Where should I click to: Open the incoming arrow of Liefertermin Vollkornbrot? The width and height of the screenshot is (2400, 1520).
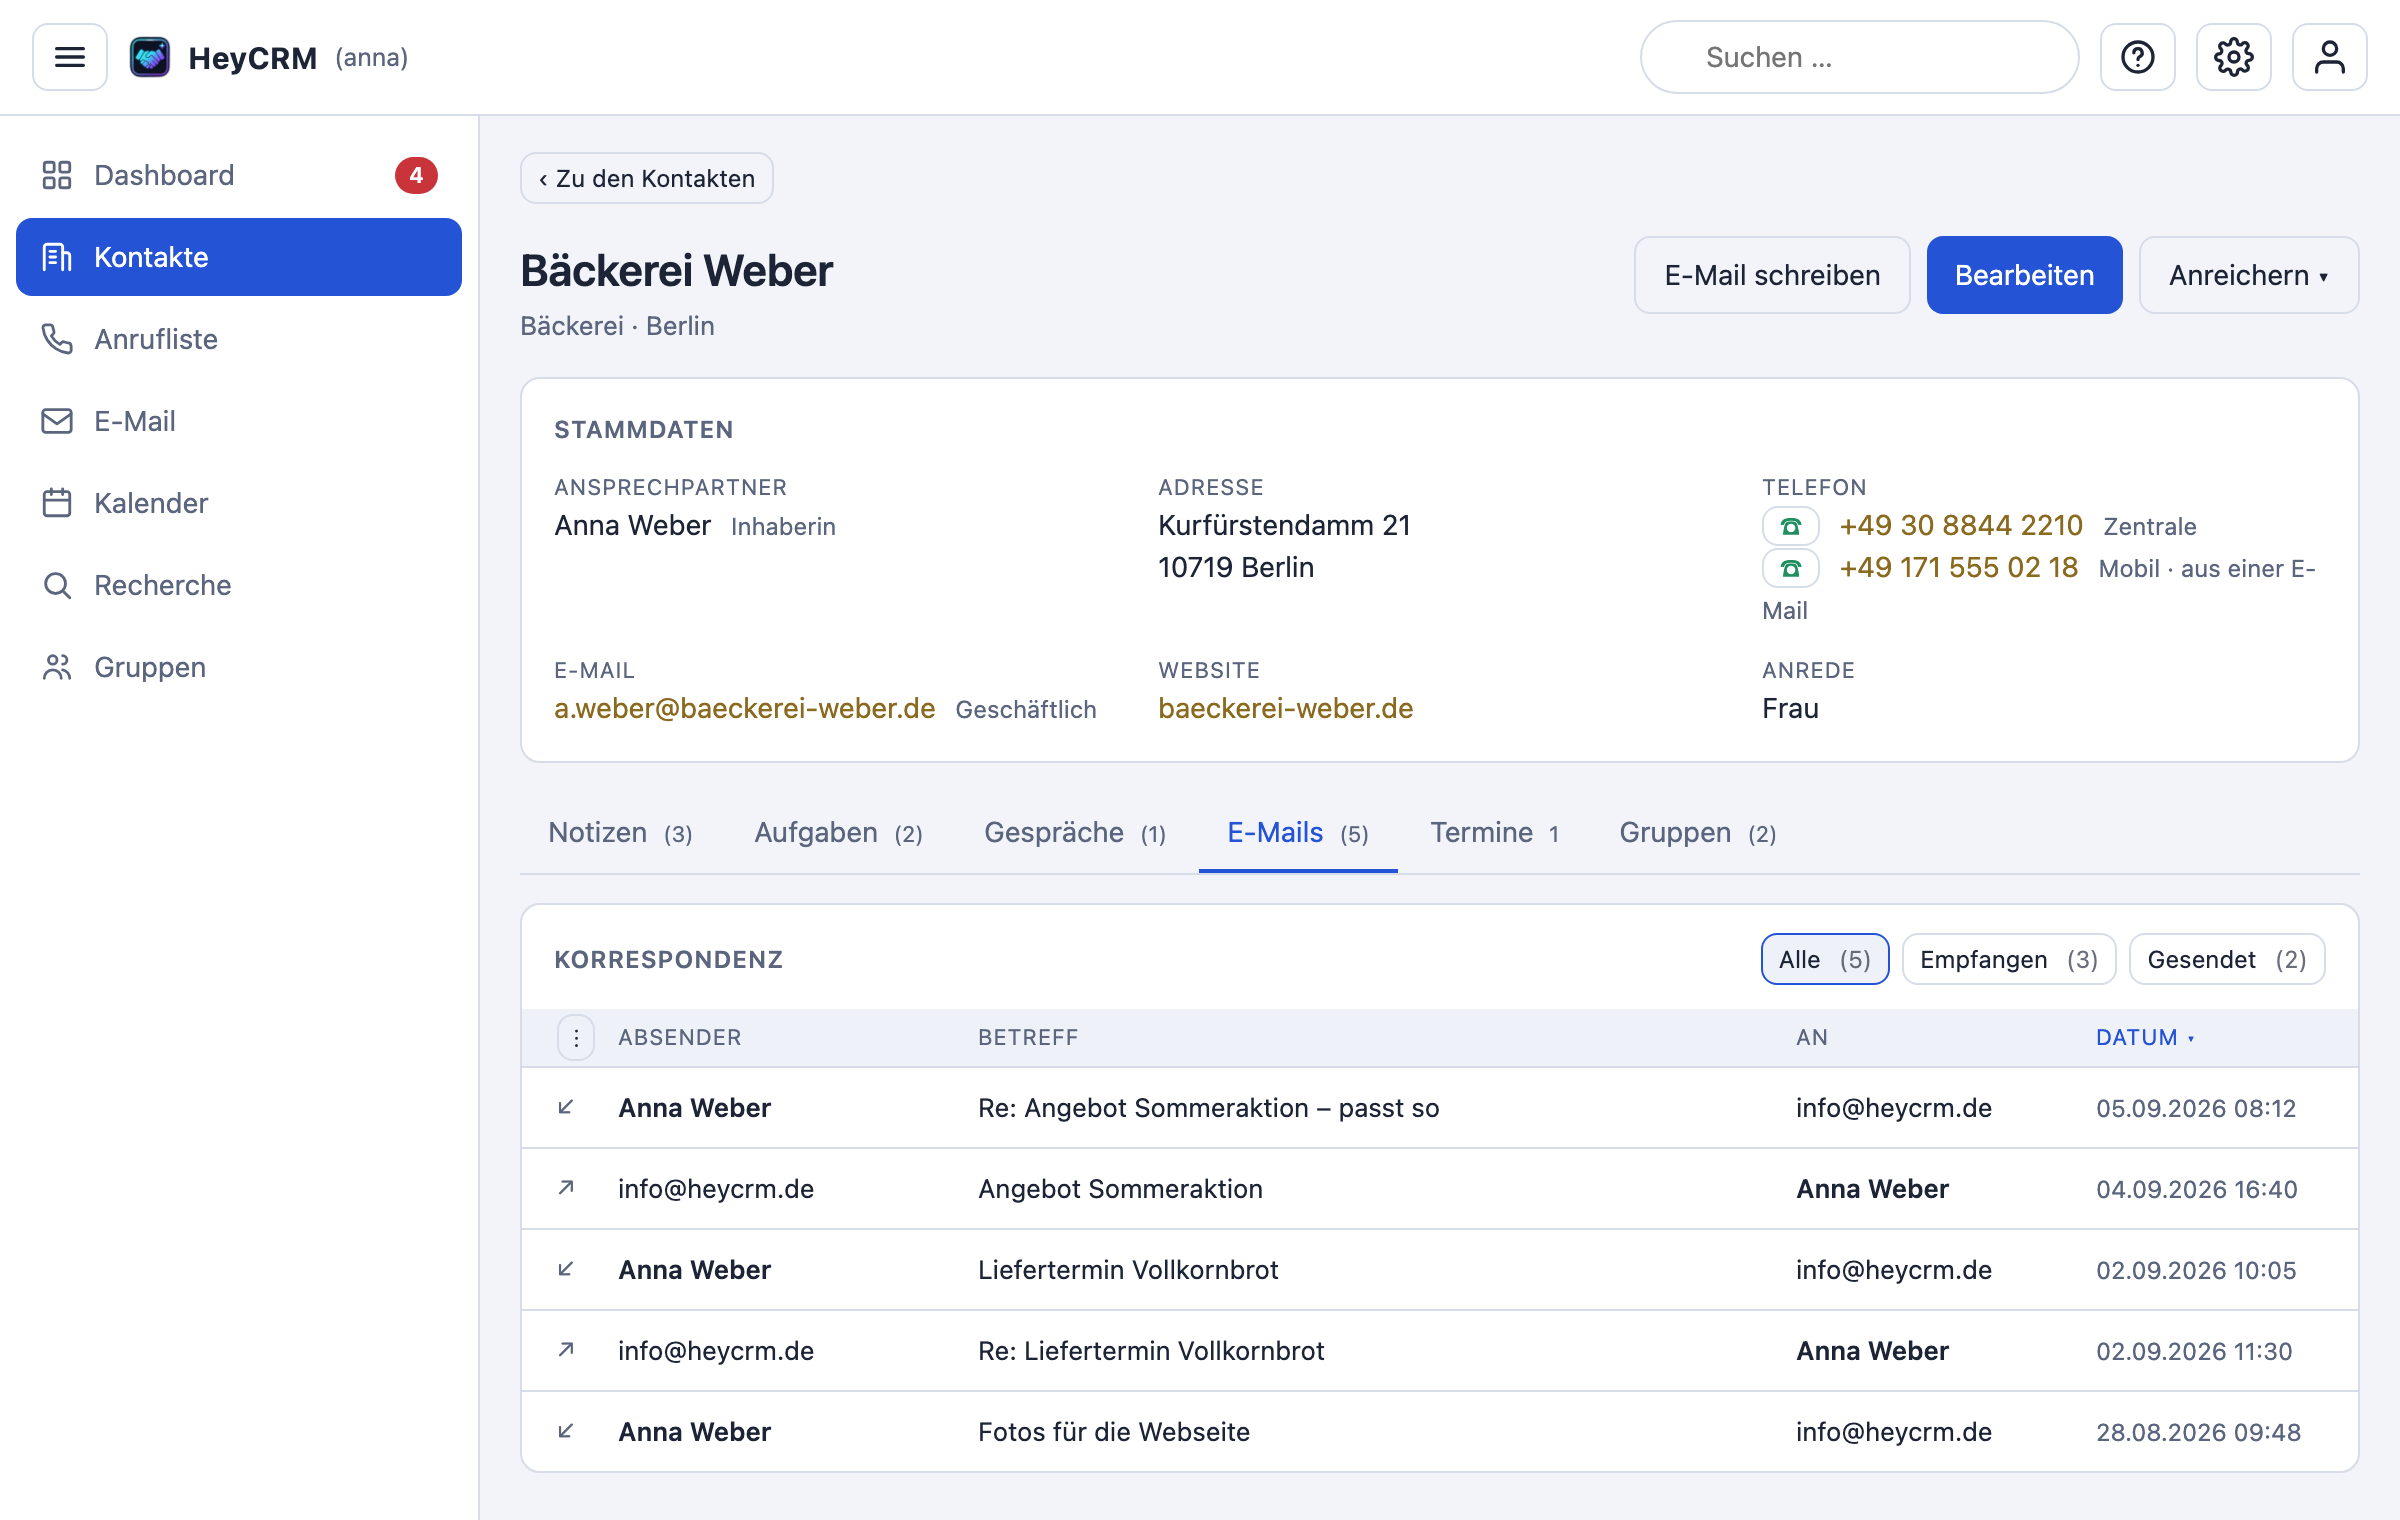pos(566,1270)
